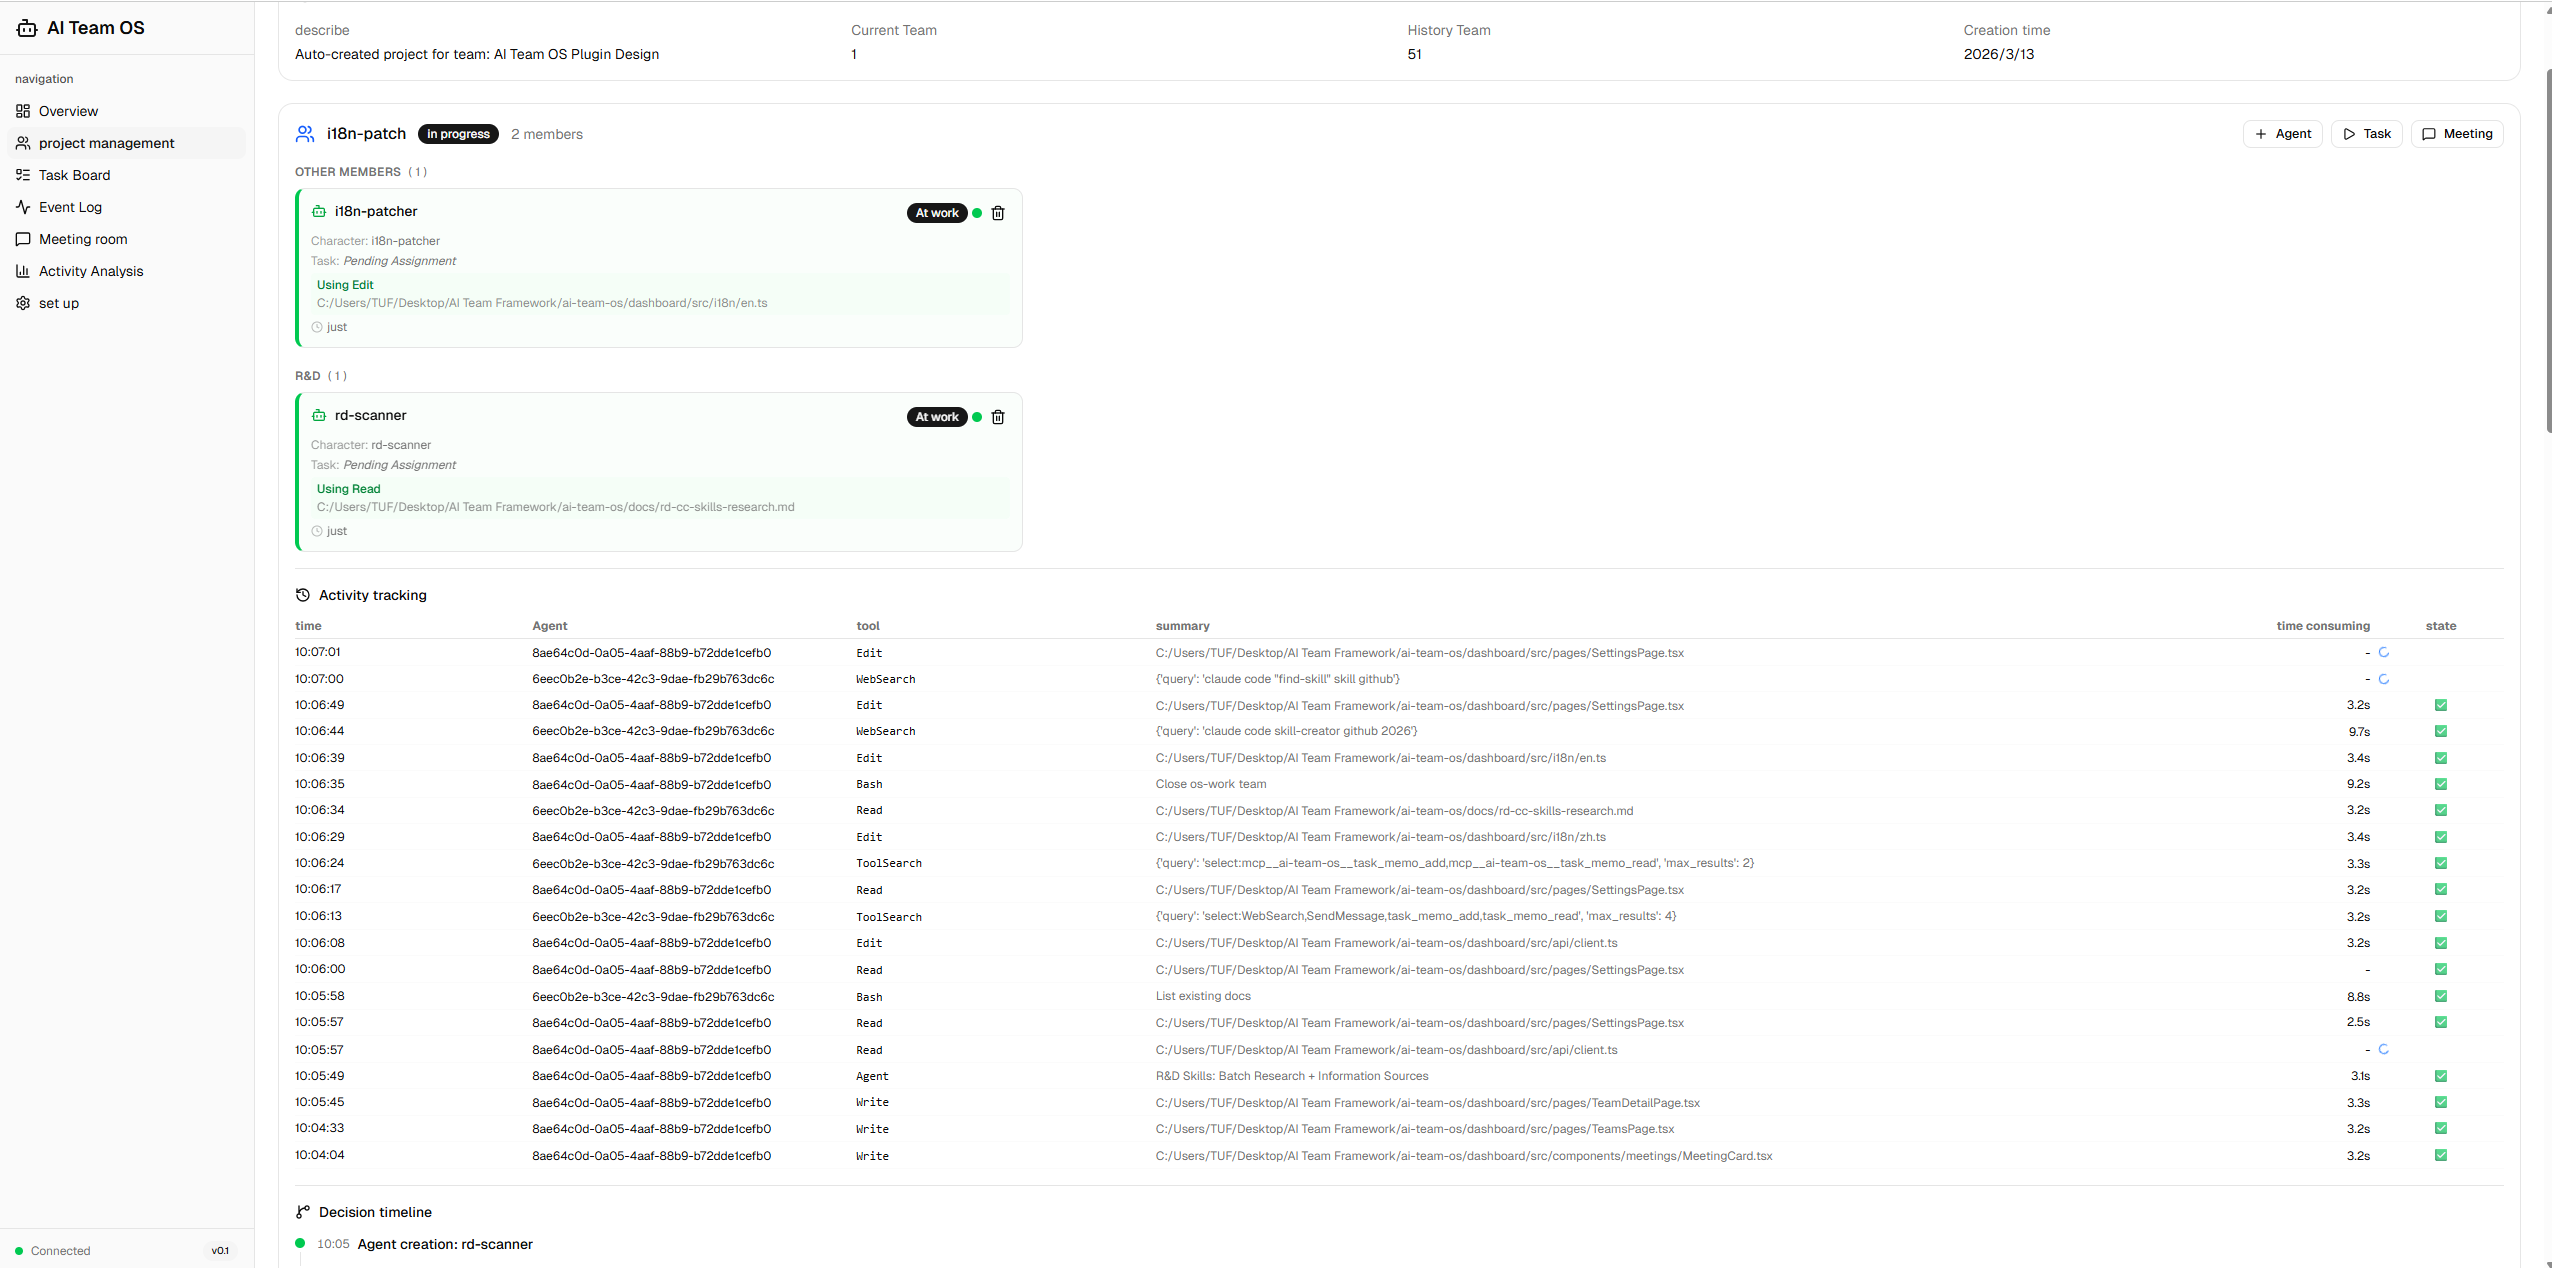Open Task Board from navigation
The image size is (2552, 1268).
point(74,175)
